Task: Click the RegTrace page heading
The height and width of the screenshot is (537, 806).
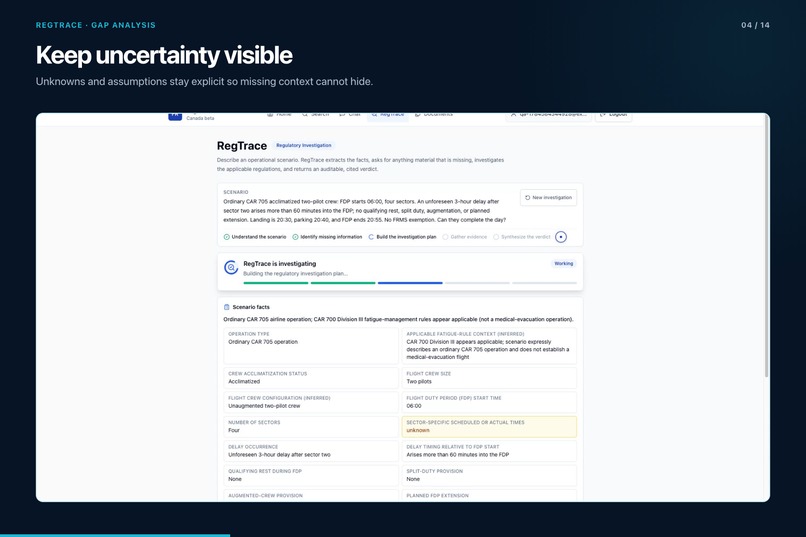Action: (x=242, y=146)
